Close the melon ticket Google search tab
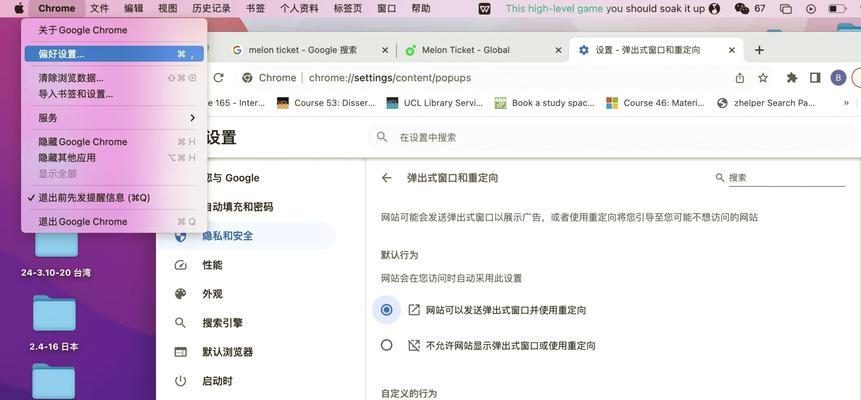The width and height of the screenshot is (861, 400). (x=385, y=50)
